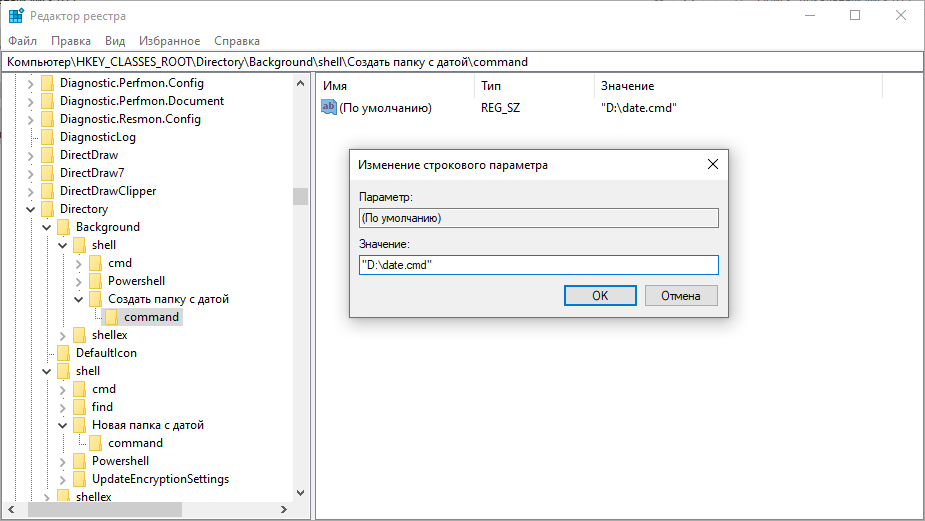The height and width of the screenshot is (521, 925).
Task: Collapse the Directory key
Action: click(31, 209)
